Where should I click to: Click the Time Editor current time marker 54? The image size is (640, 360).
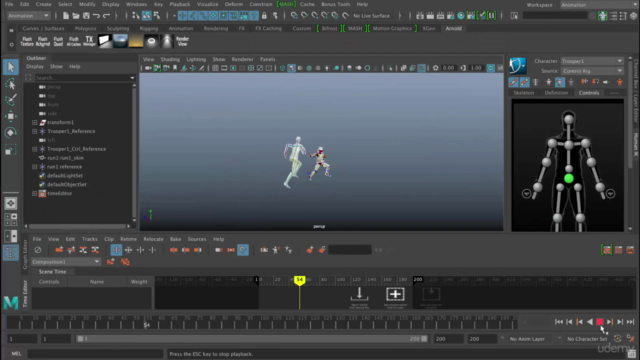coord(300,280)
